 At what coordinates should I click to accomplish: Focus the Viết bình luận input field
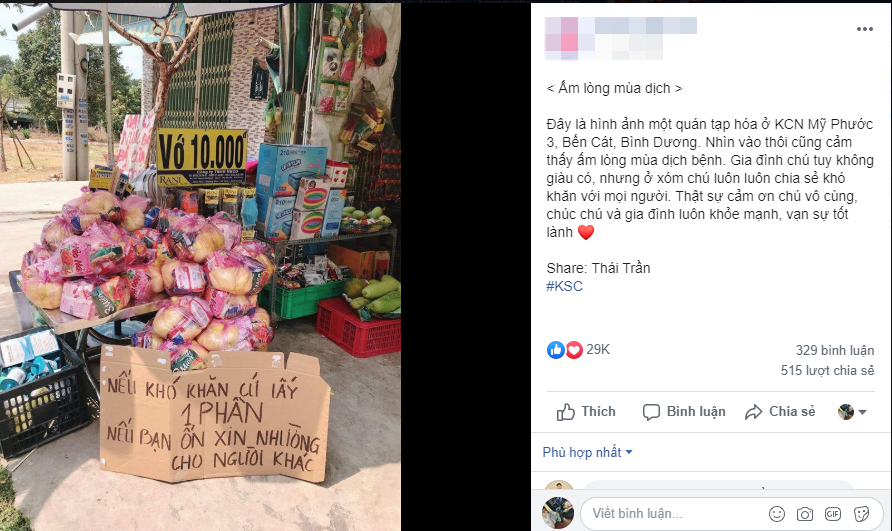[x=671, y=514]
